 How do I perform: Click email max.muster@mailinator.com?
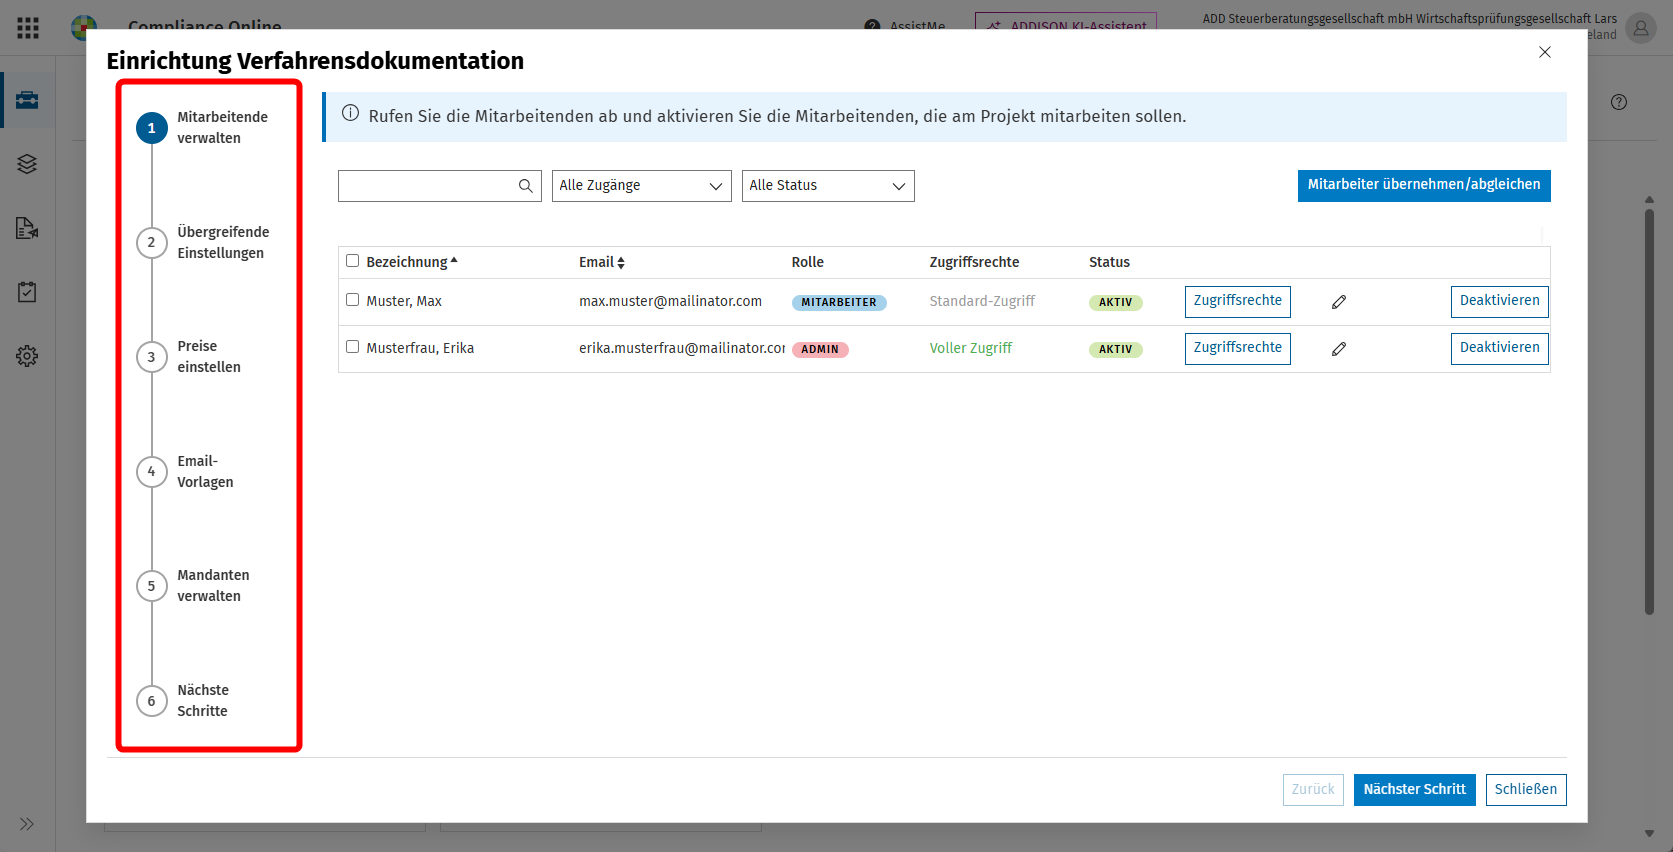pos(670,302)
